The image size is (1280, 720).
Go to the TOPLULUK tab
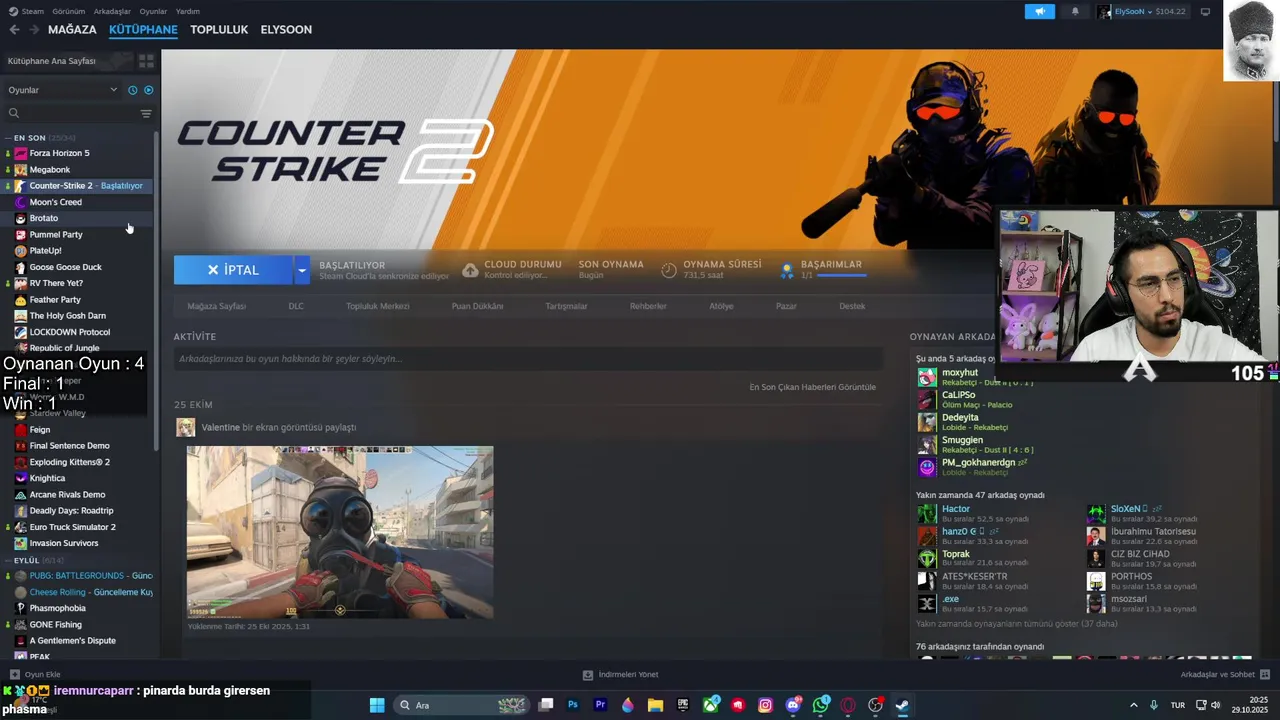click(219, 30)
